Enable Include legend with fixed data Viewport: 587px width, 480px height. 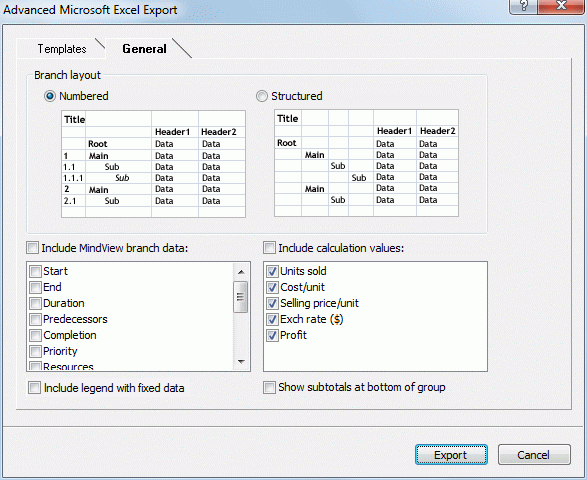click(34, 388)
